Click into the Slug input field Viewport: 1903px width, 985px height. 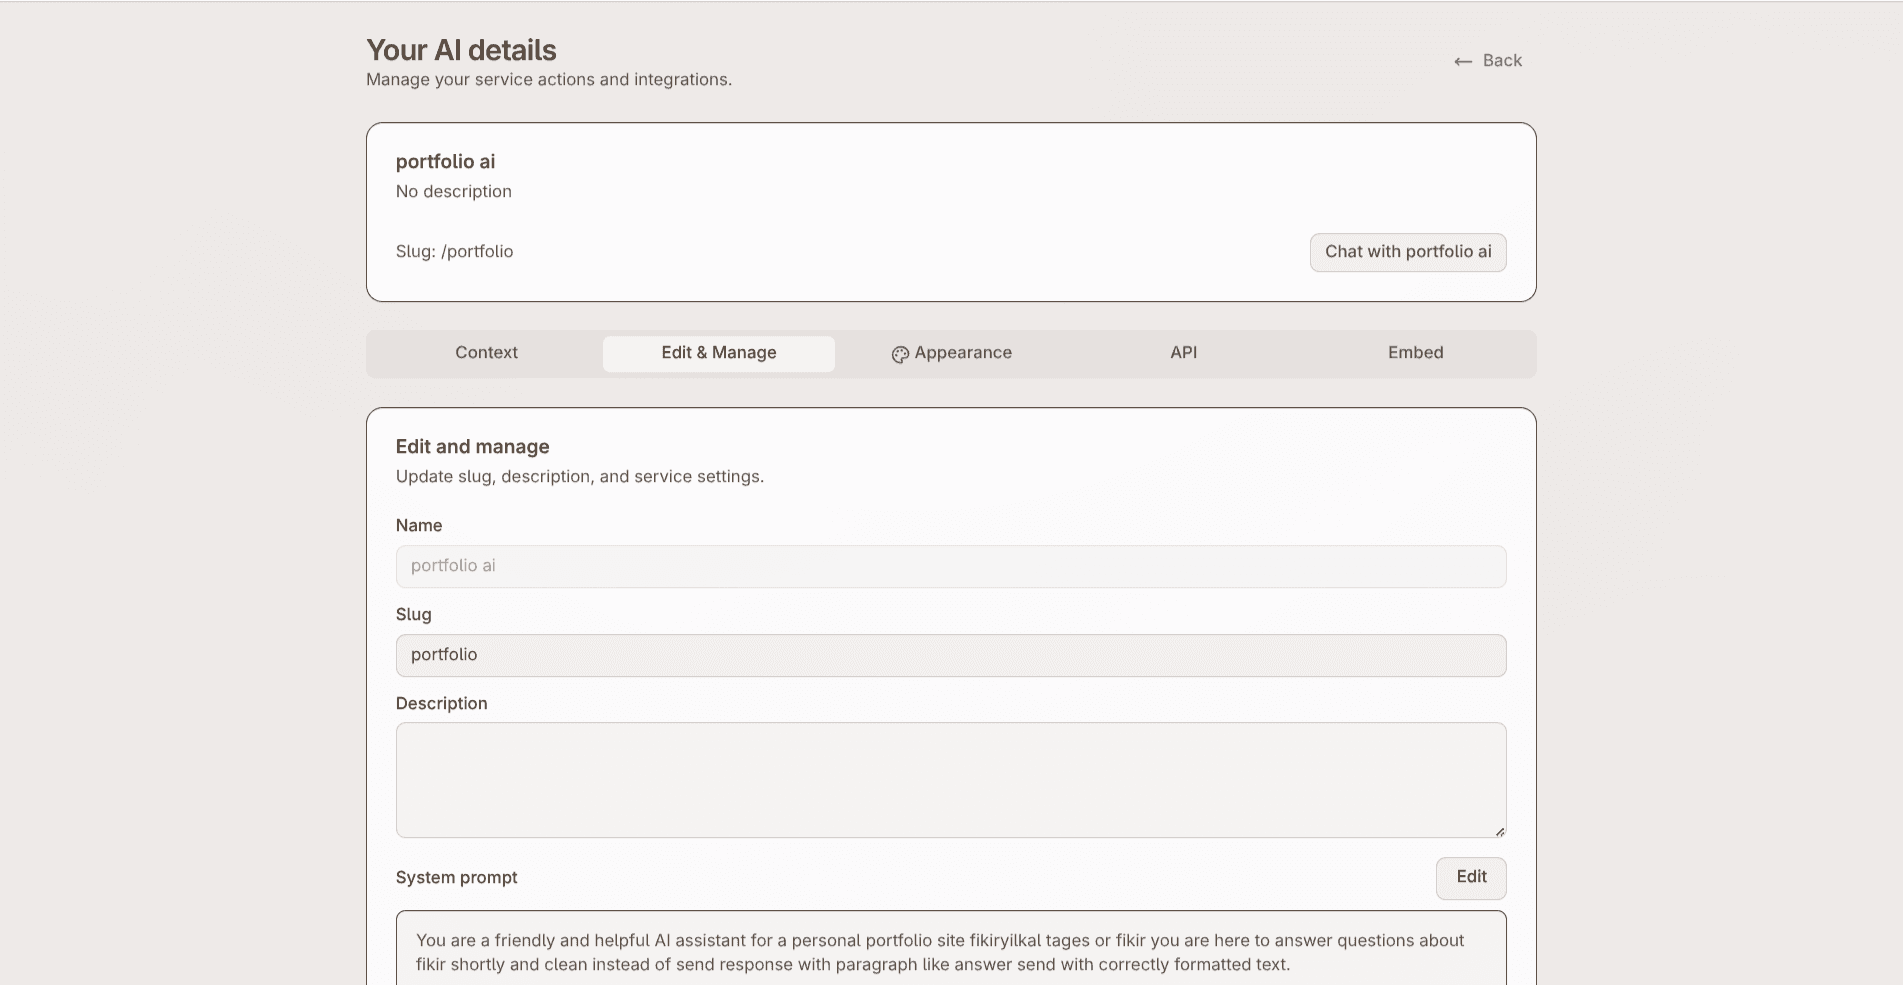tap(950, 655)
